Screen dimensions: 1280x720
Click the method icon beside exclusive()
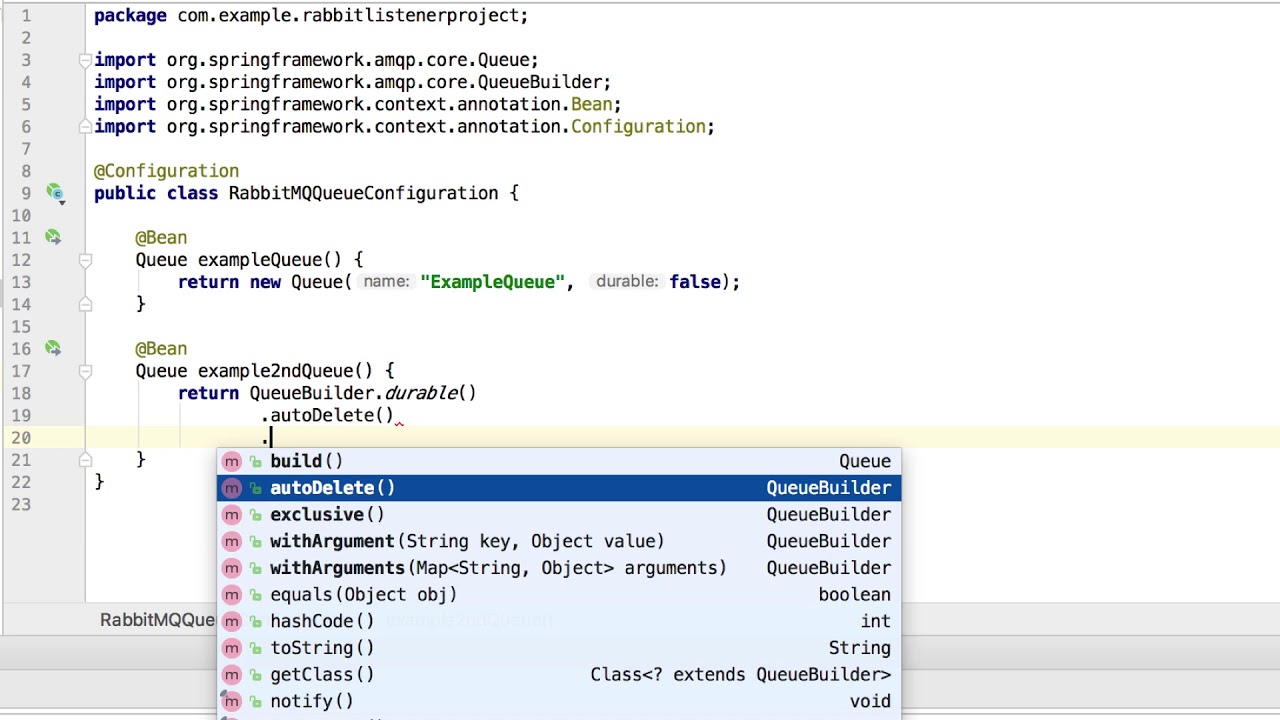(232, 515)
